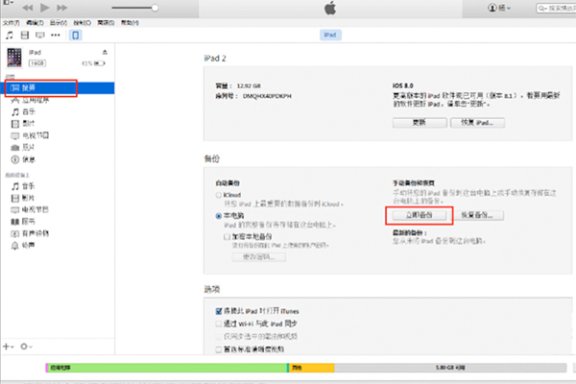Click the iPad 2 device title text
Viewport: 576px width, 384px height.
coord(215,58)
